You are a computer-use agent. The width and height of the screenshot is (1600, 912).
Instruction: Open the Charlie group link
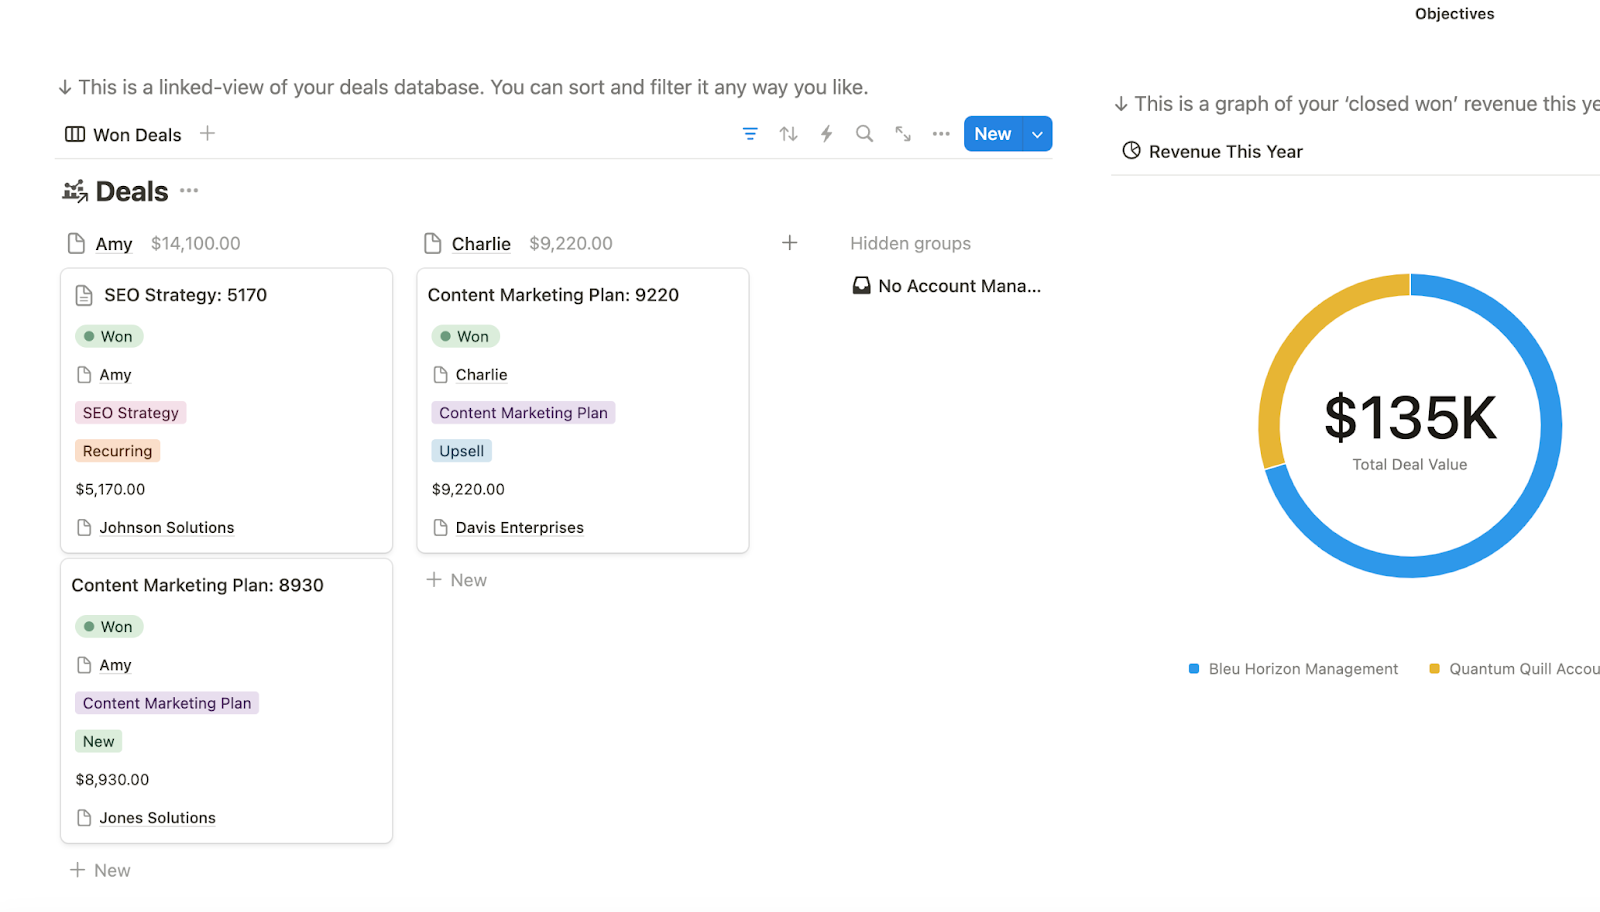[x=481, y=243]
